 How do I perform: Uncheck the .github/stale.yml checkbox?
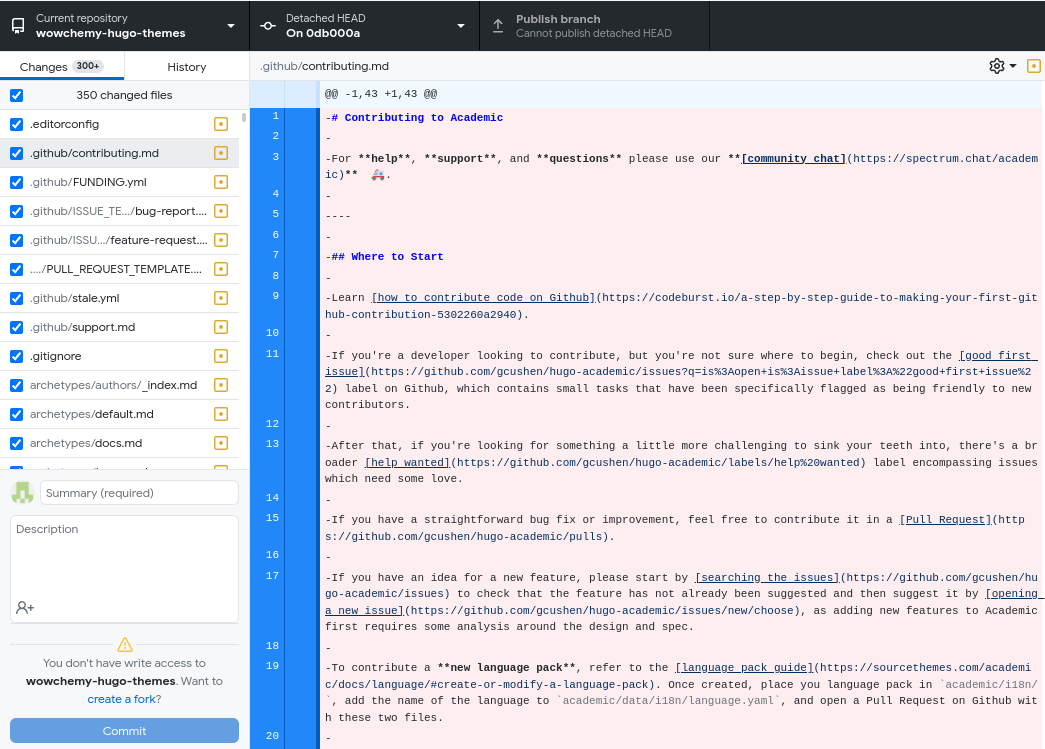(17, 298)
